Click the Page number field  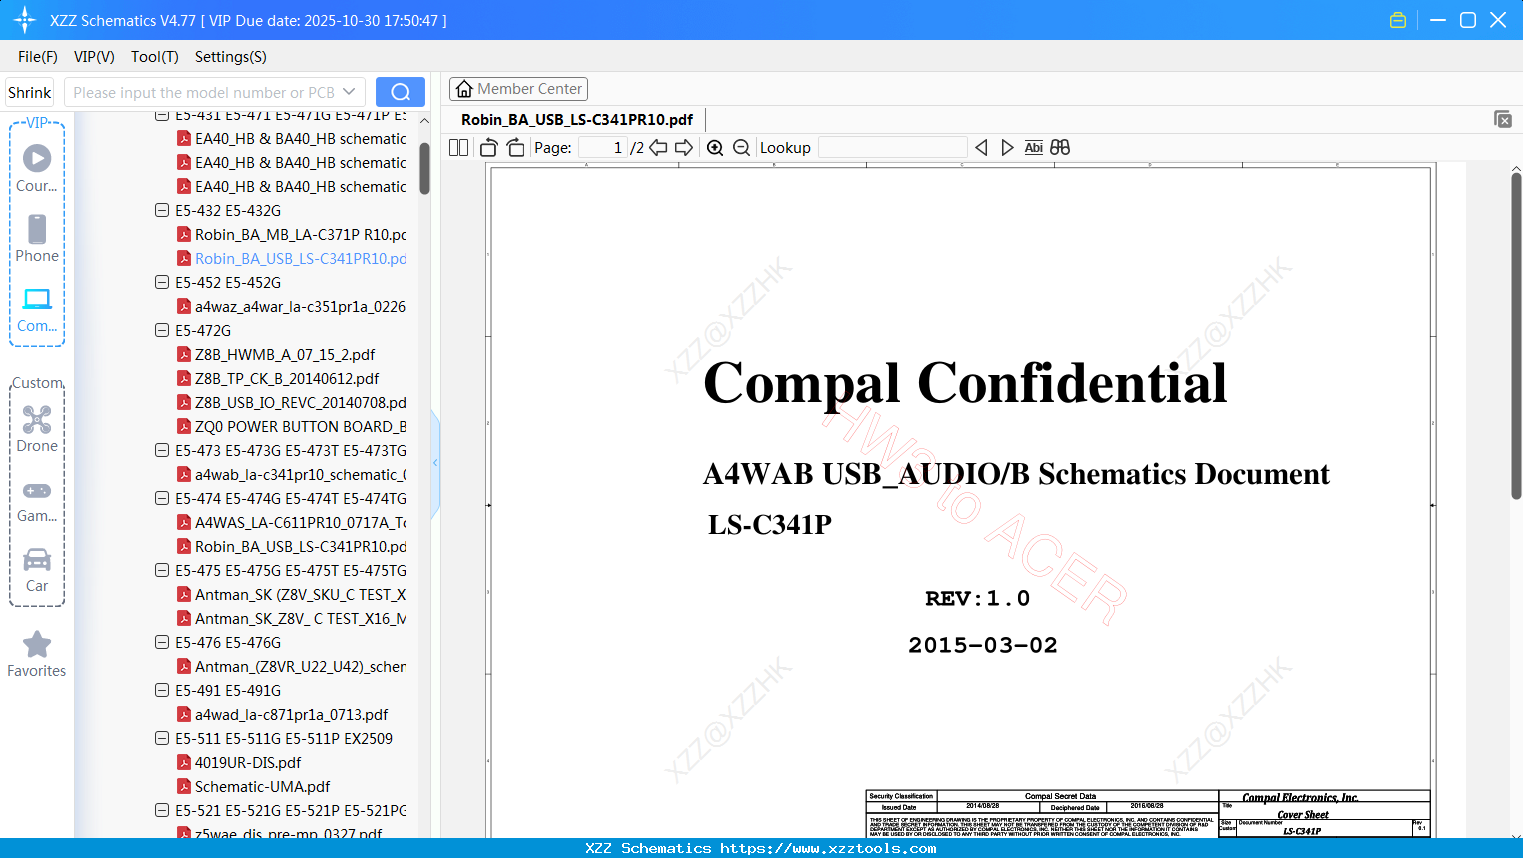tap(603, 147)
